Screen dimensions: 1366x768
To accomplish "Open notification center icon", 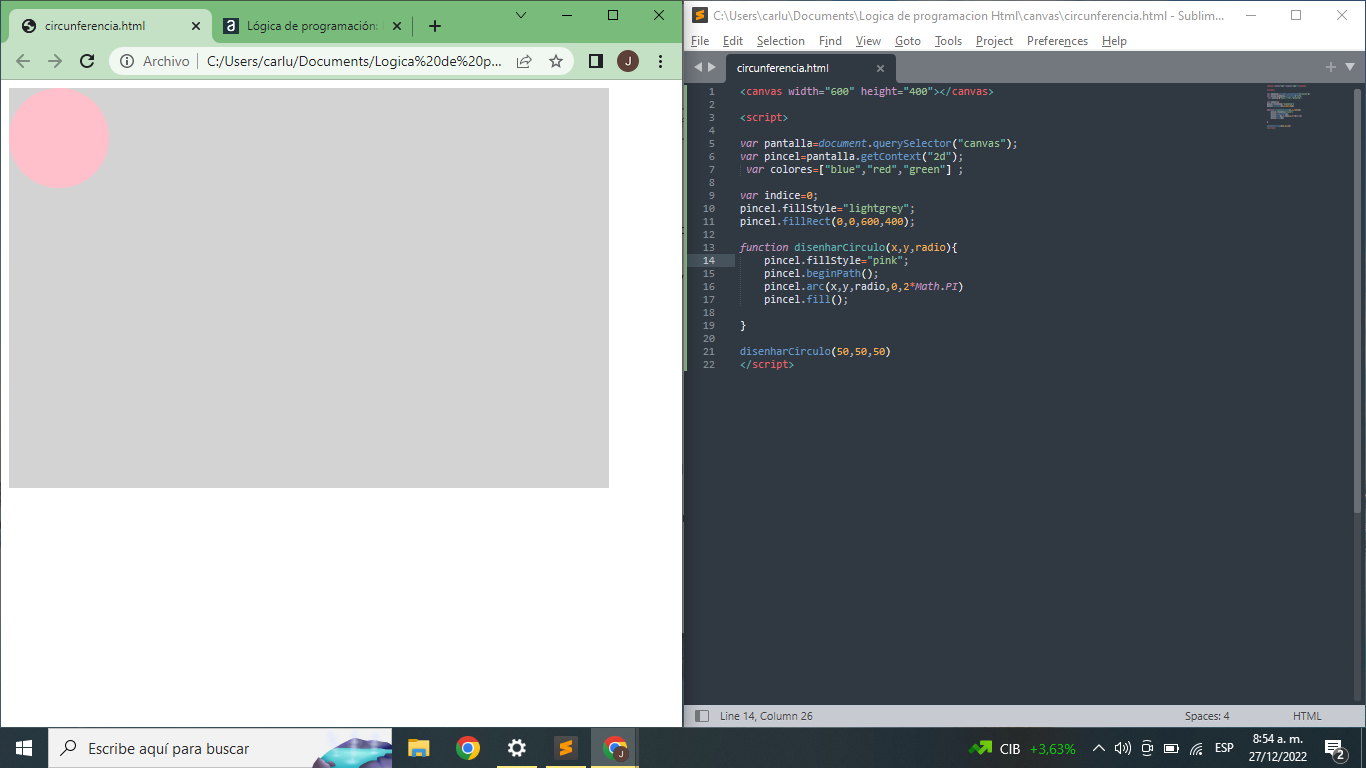I will [x=1333, y=748].
